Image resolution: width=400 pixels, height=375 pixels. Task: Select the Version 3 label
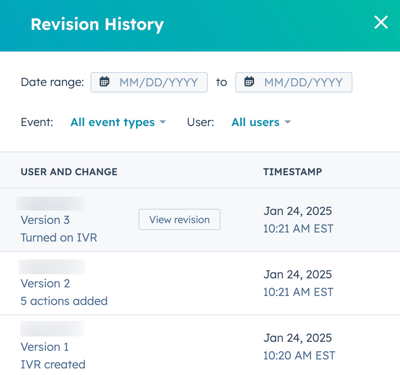click(x=45, y=220)
